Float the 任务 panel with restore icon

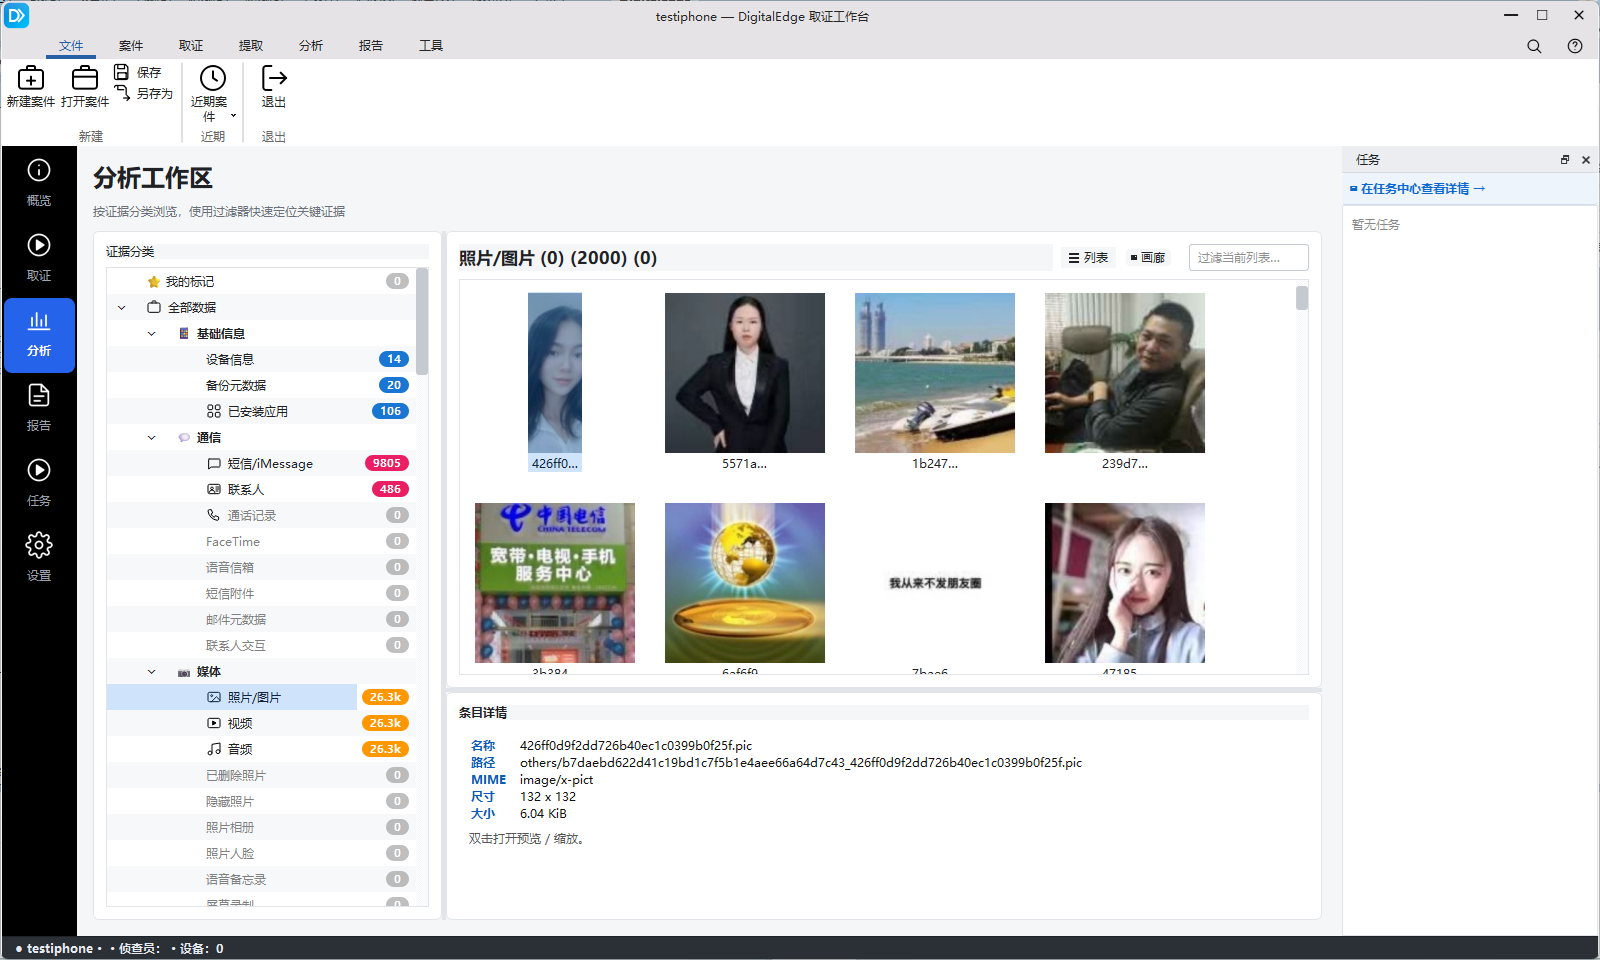[1565, 160]
